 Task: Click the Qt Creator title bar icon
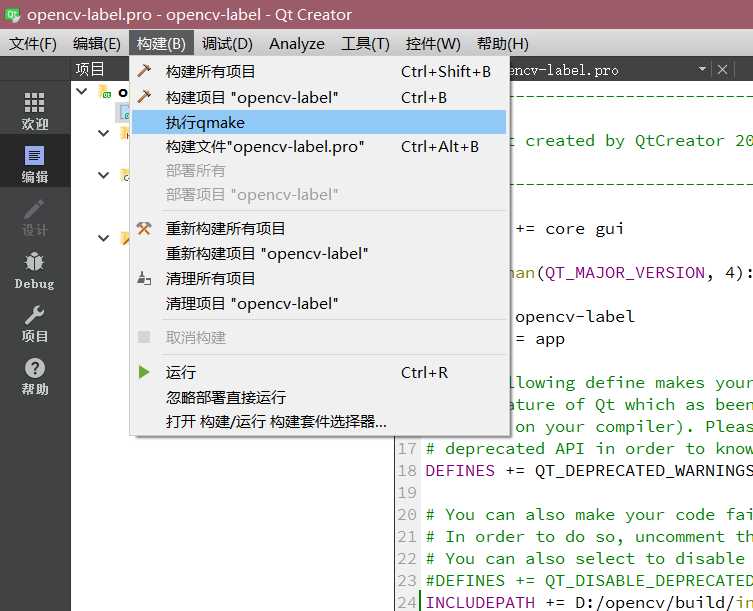tap(12, 14)
